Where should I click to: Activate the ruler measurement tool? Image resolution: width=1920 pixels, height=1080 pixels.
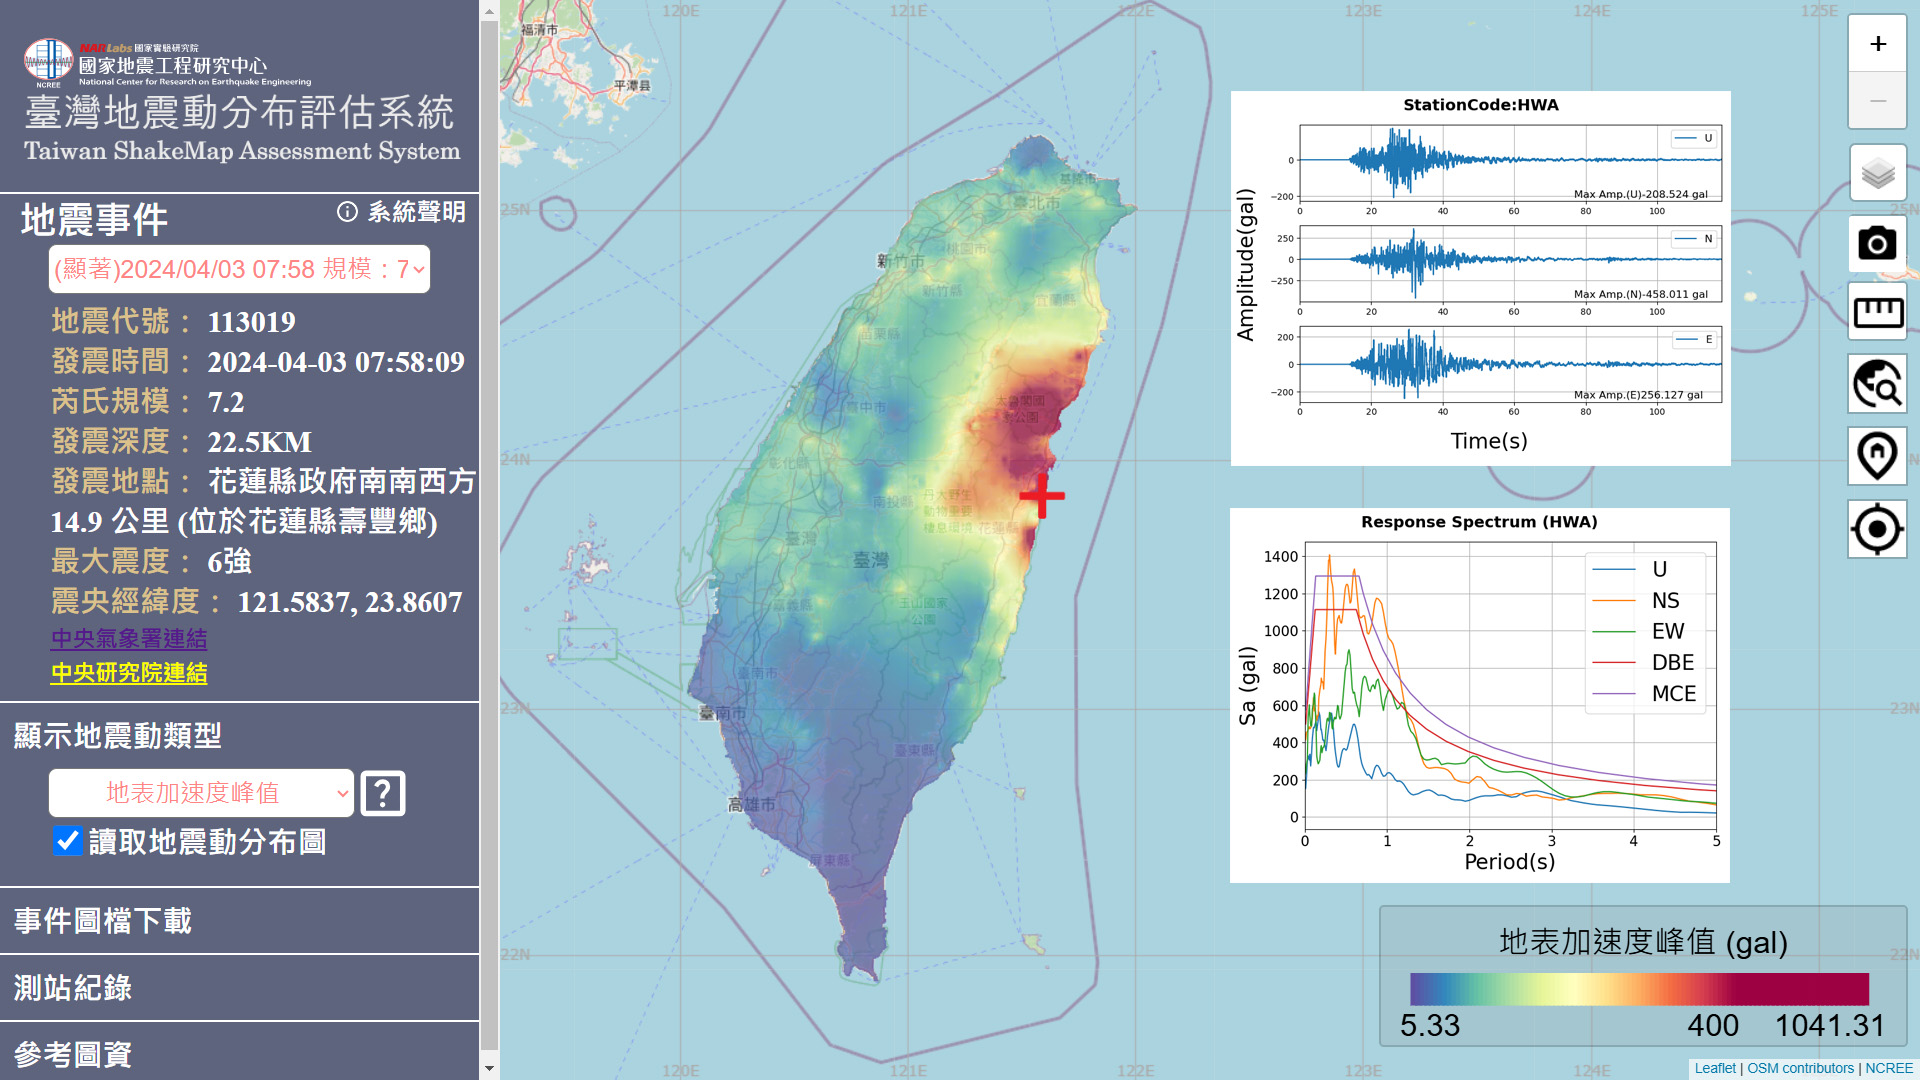[x=1877, y=313]
